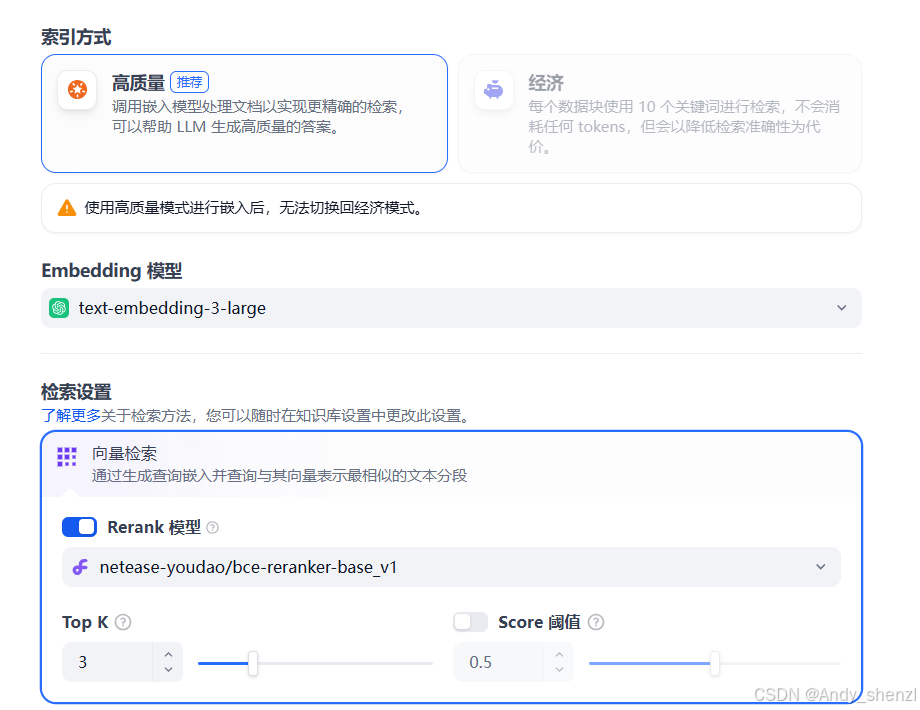Screen dimensions: 920x710
Task: Increment Top K with the up stepper
Action: [168, 656]
